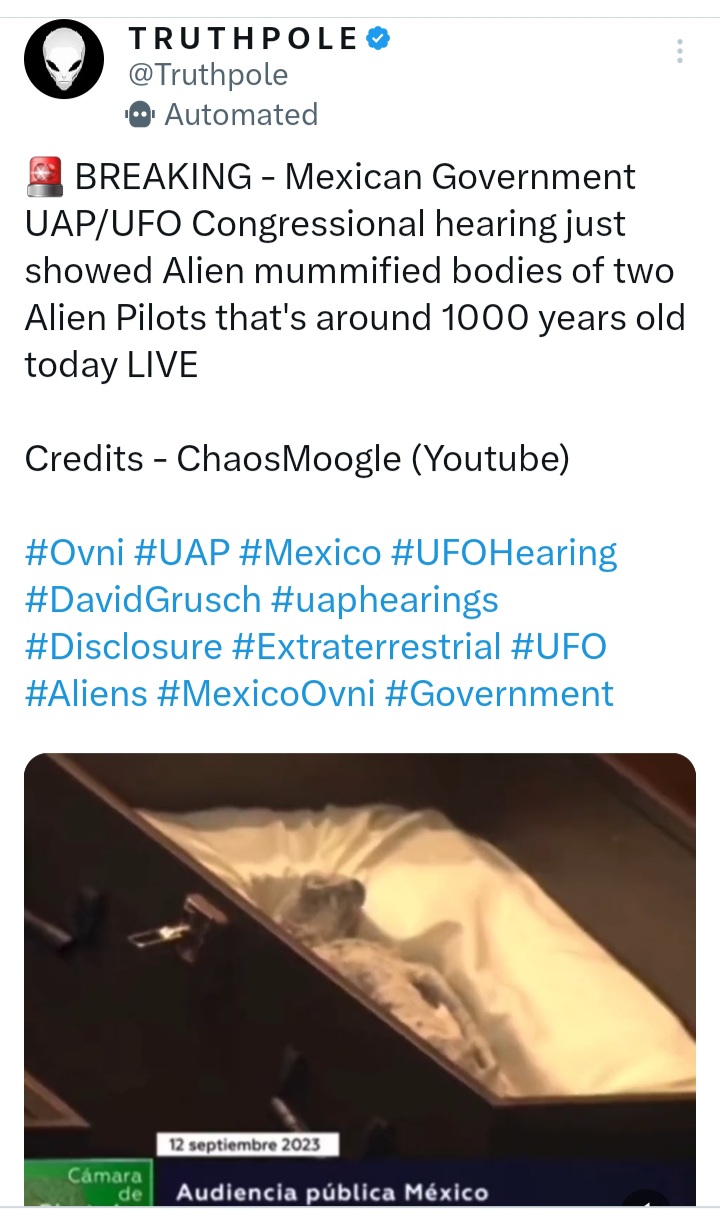
Task: Play the alien mummy video thumbnail
Action: [x=360, y=979]
